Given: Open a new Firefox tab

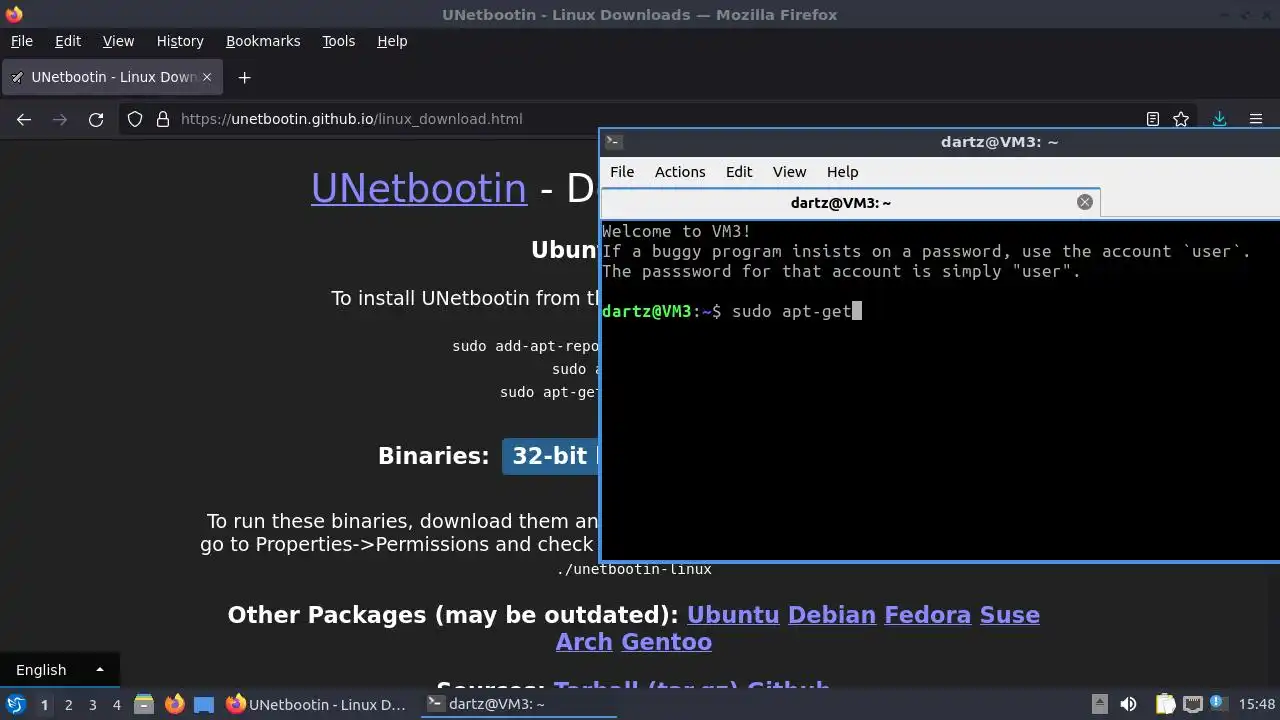Looking at the screenshot, I should point(244,77).
